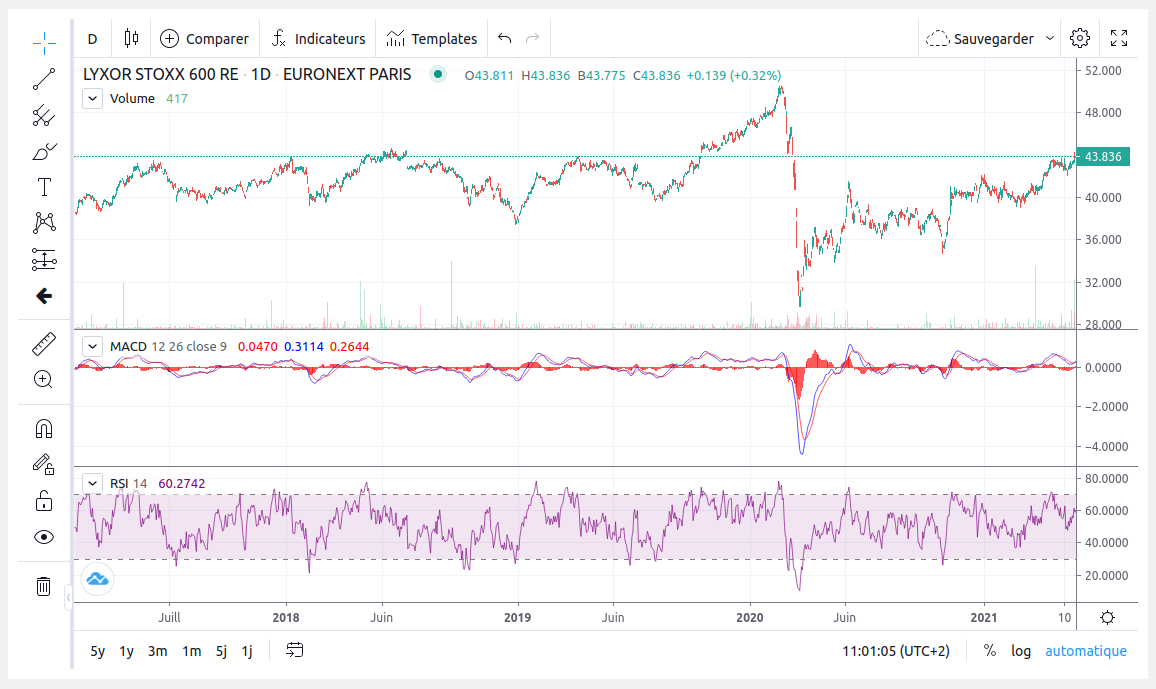1156x689 pixels.
Task: Open the chart patterns tool
Action: [44, 223]
